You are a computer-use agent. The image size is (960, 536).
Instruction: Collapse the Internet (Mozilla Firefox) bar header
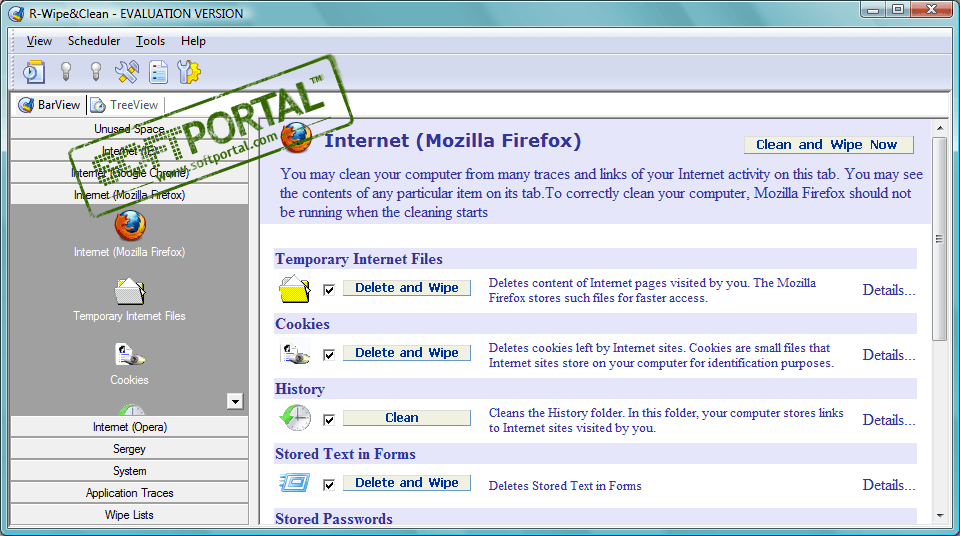point(129,195)
